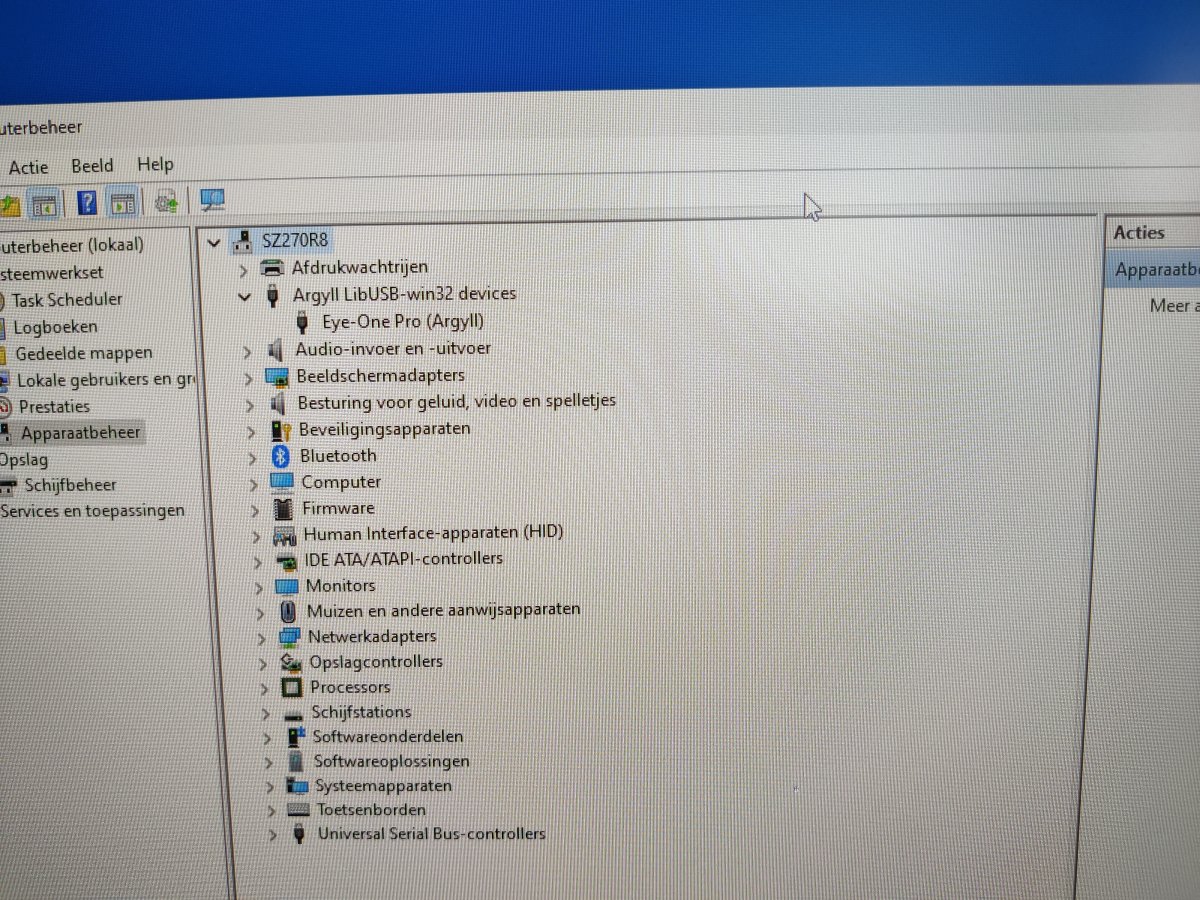Expand the Universal Serial Bus-controllers category
The height and width of the screenshot is (900, 1200).
[x=272, y=834]
